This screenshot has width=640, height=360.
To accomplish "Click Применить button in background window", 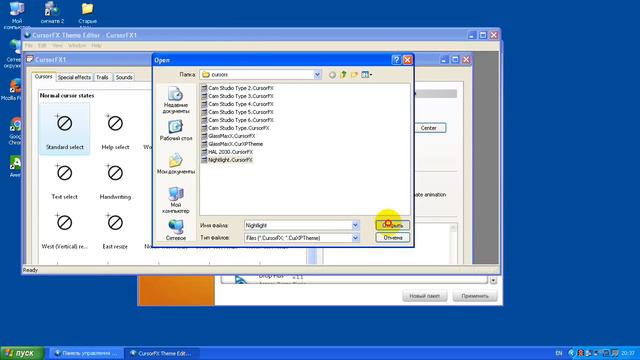I will coord(475,296).
